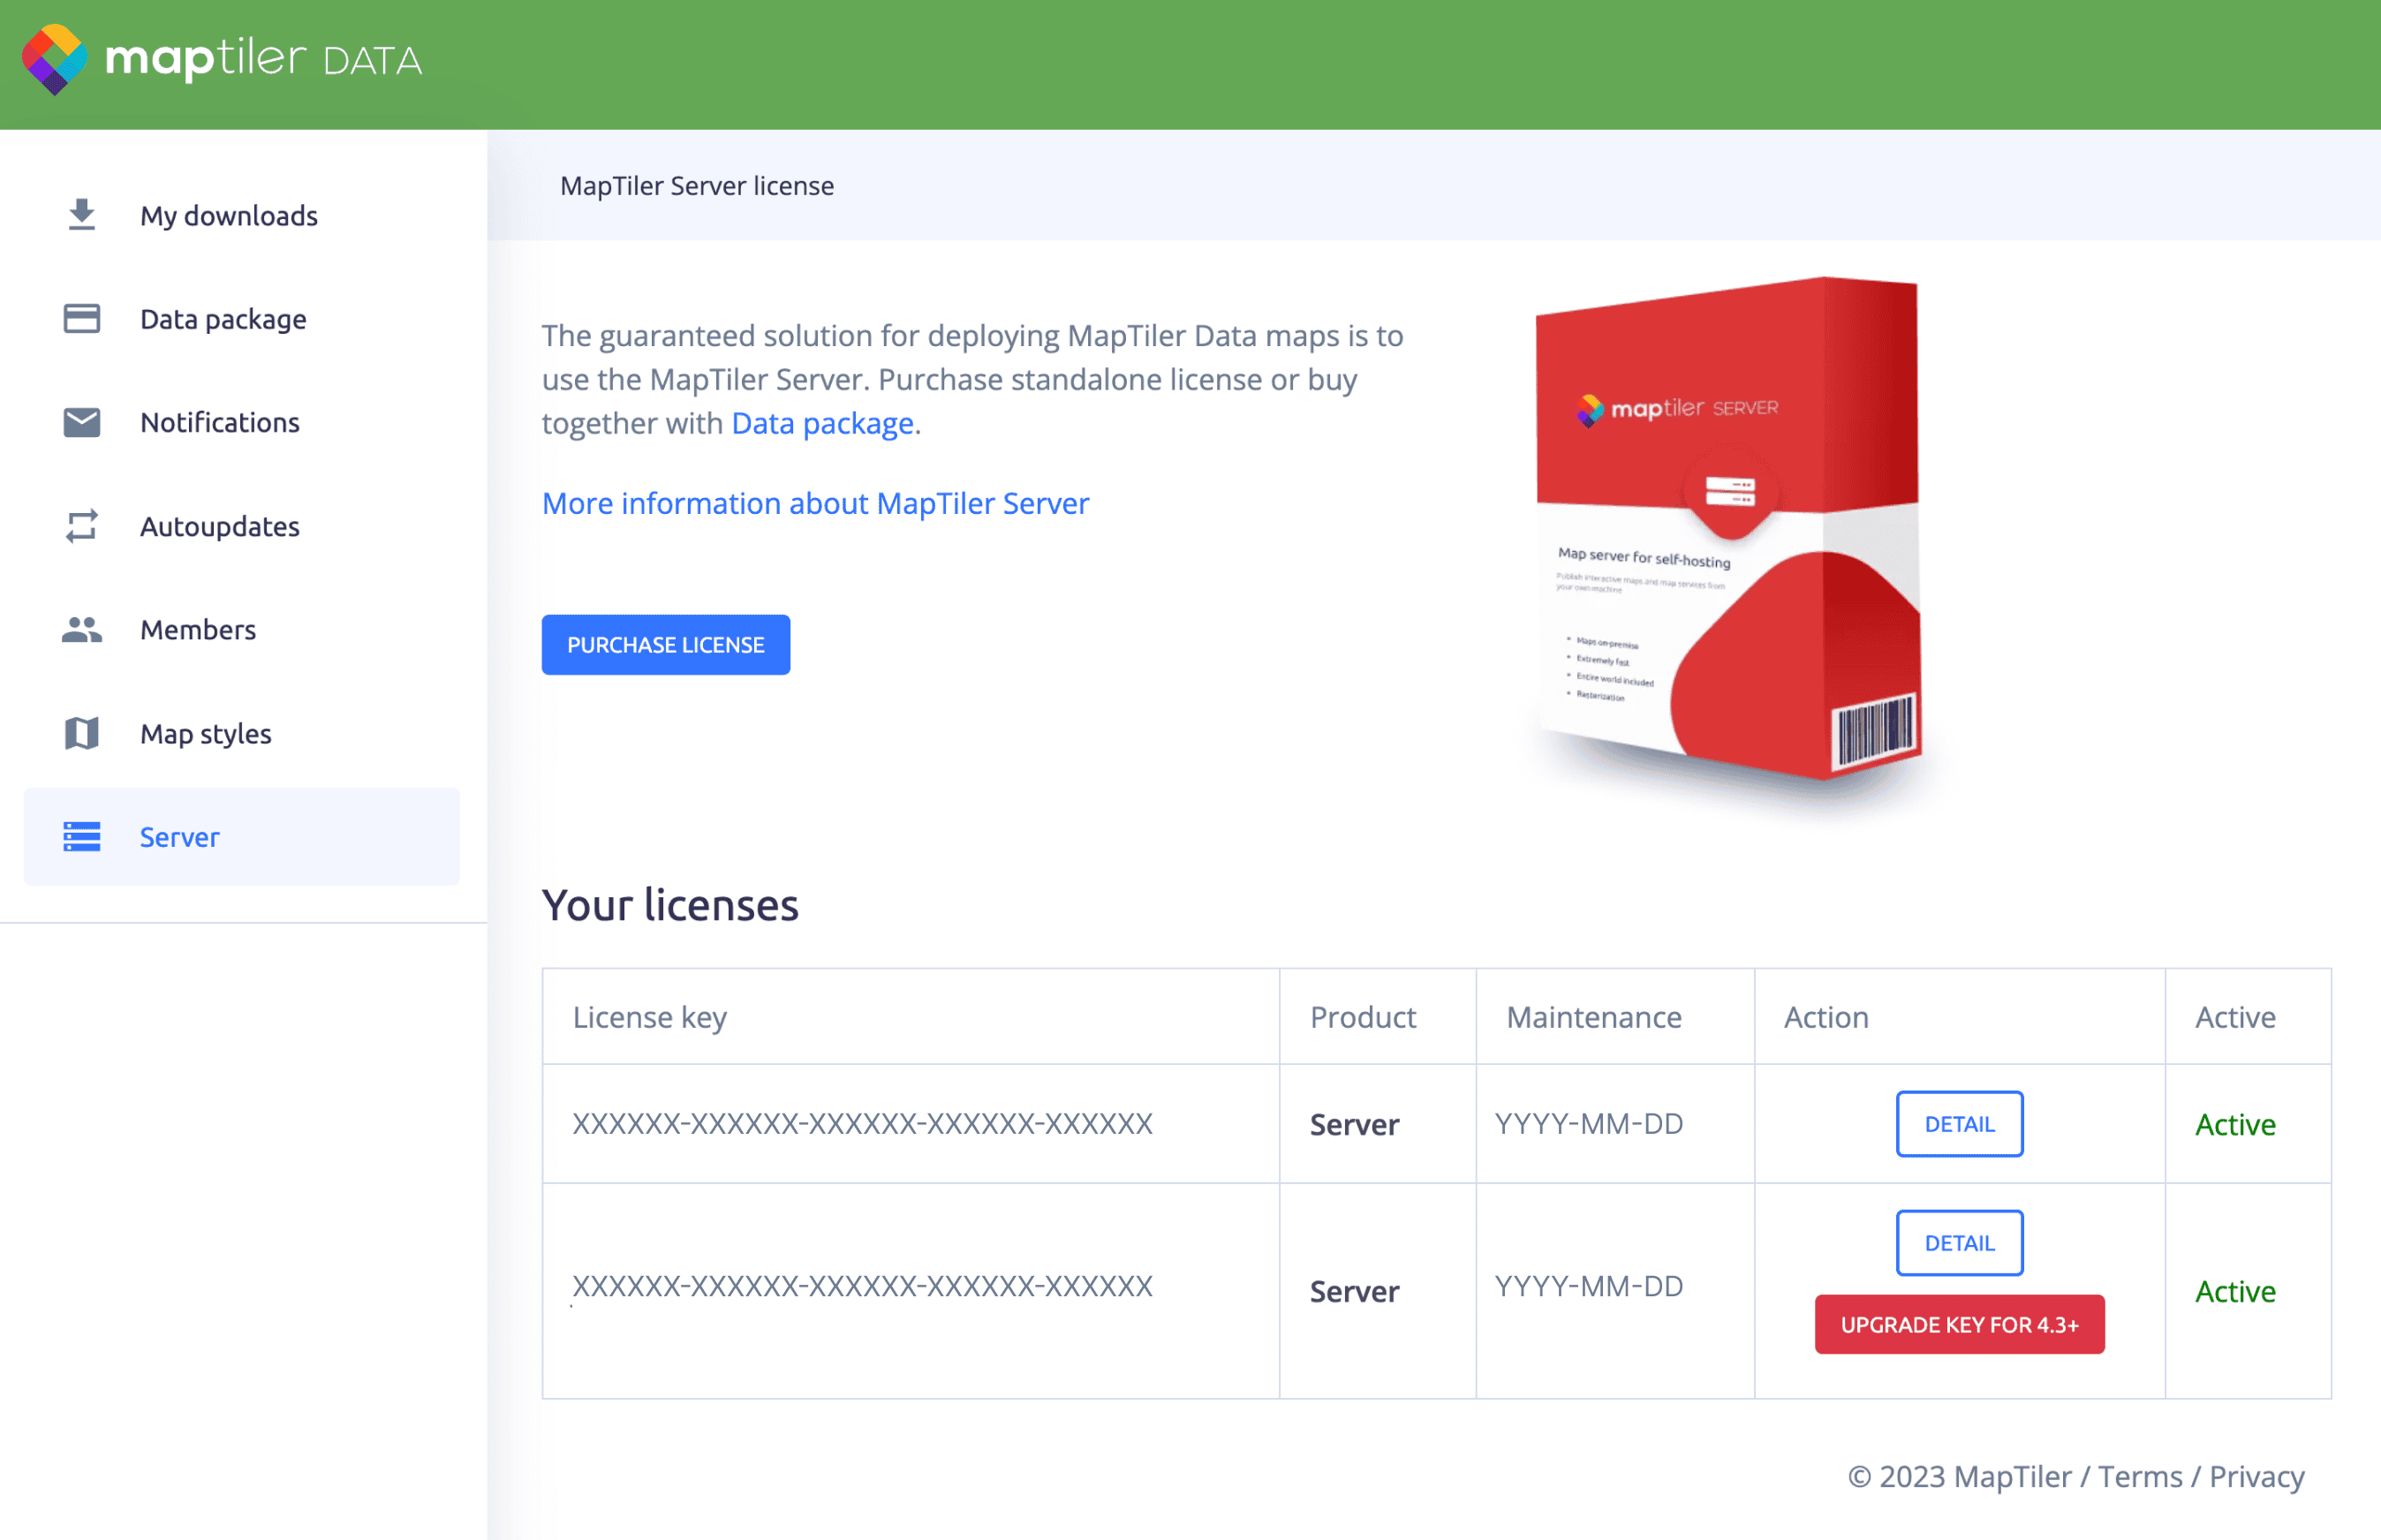Open the MapTiler footer link
The height and width of the screenshot is (1540, 2381).
pos(2013,1476)
